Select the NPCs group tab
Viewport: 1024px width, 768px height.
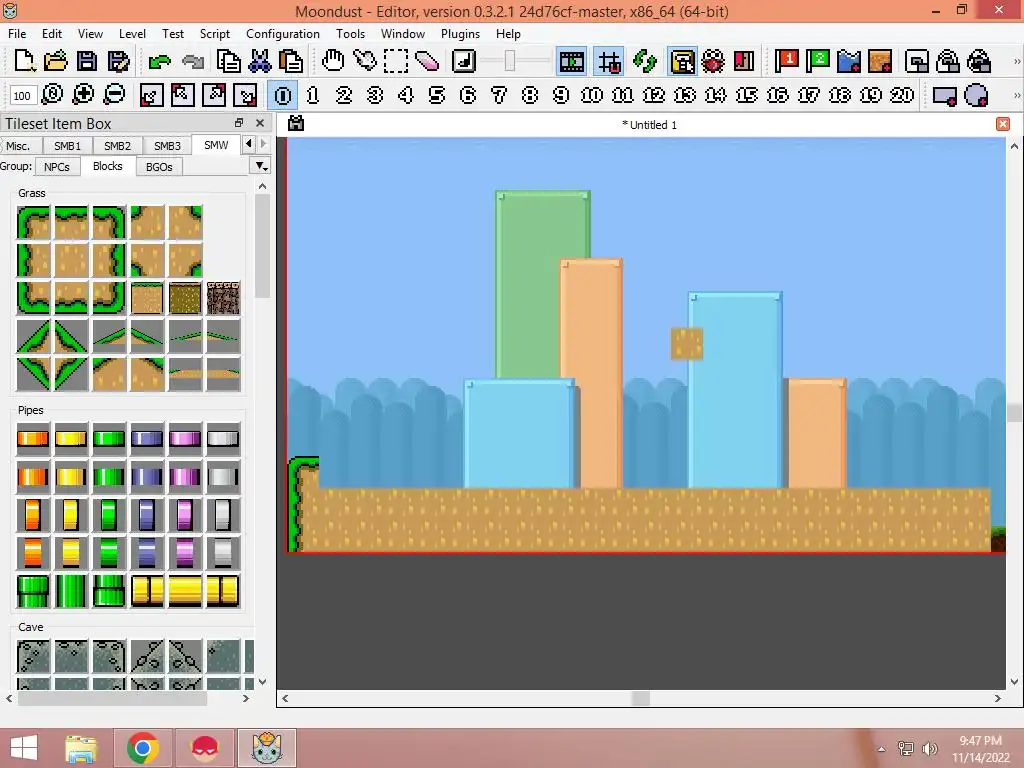pyautogui.click(x=57, y=167)
